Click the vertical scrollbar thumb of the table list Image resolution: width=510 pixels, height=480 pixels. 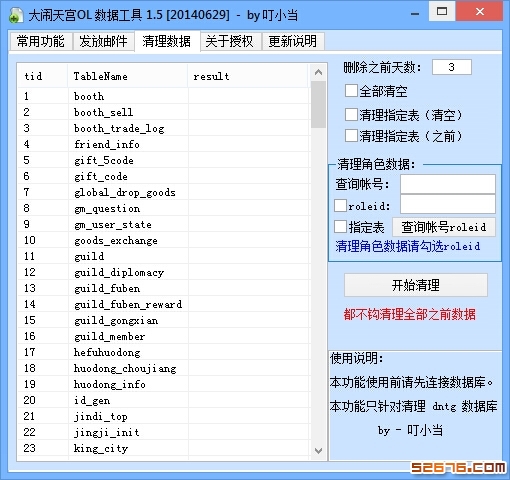pos(318,104)
